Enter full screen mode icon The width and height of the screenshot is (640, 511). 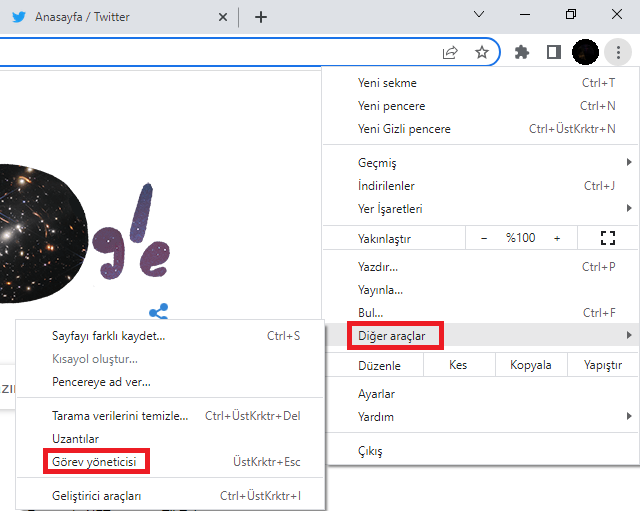point(608,238)
